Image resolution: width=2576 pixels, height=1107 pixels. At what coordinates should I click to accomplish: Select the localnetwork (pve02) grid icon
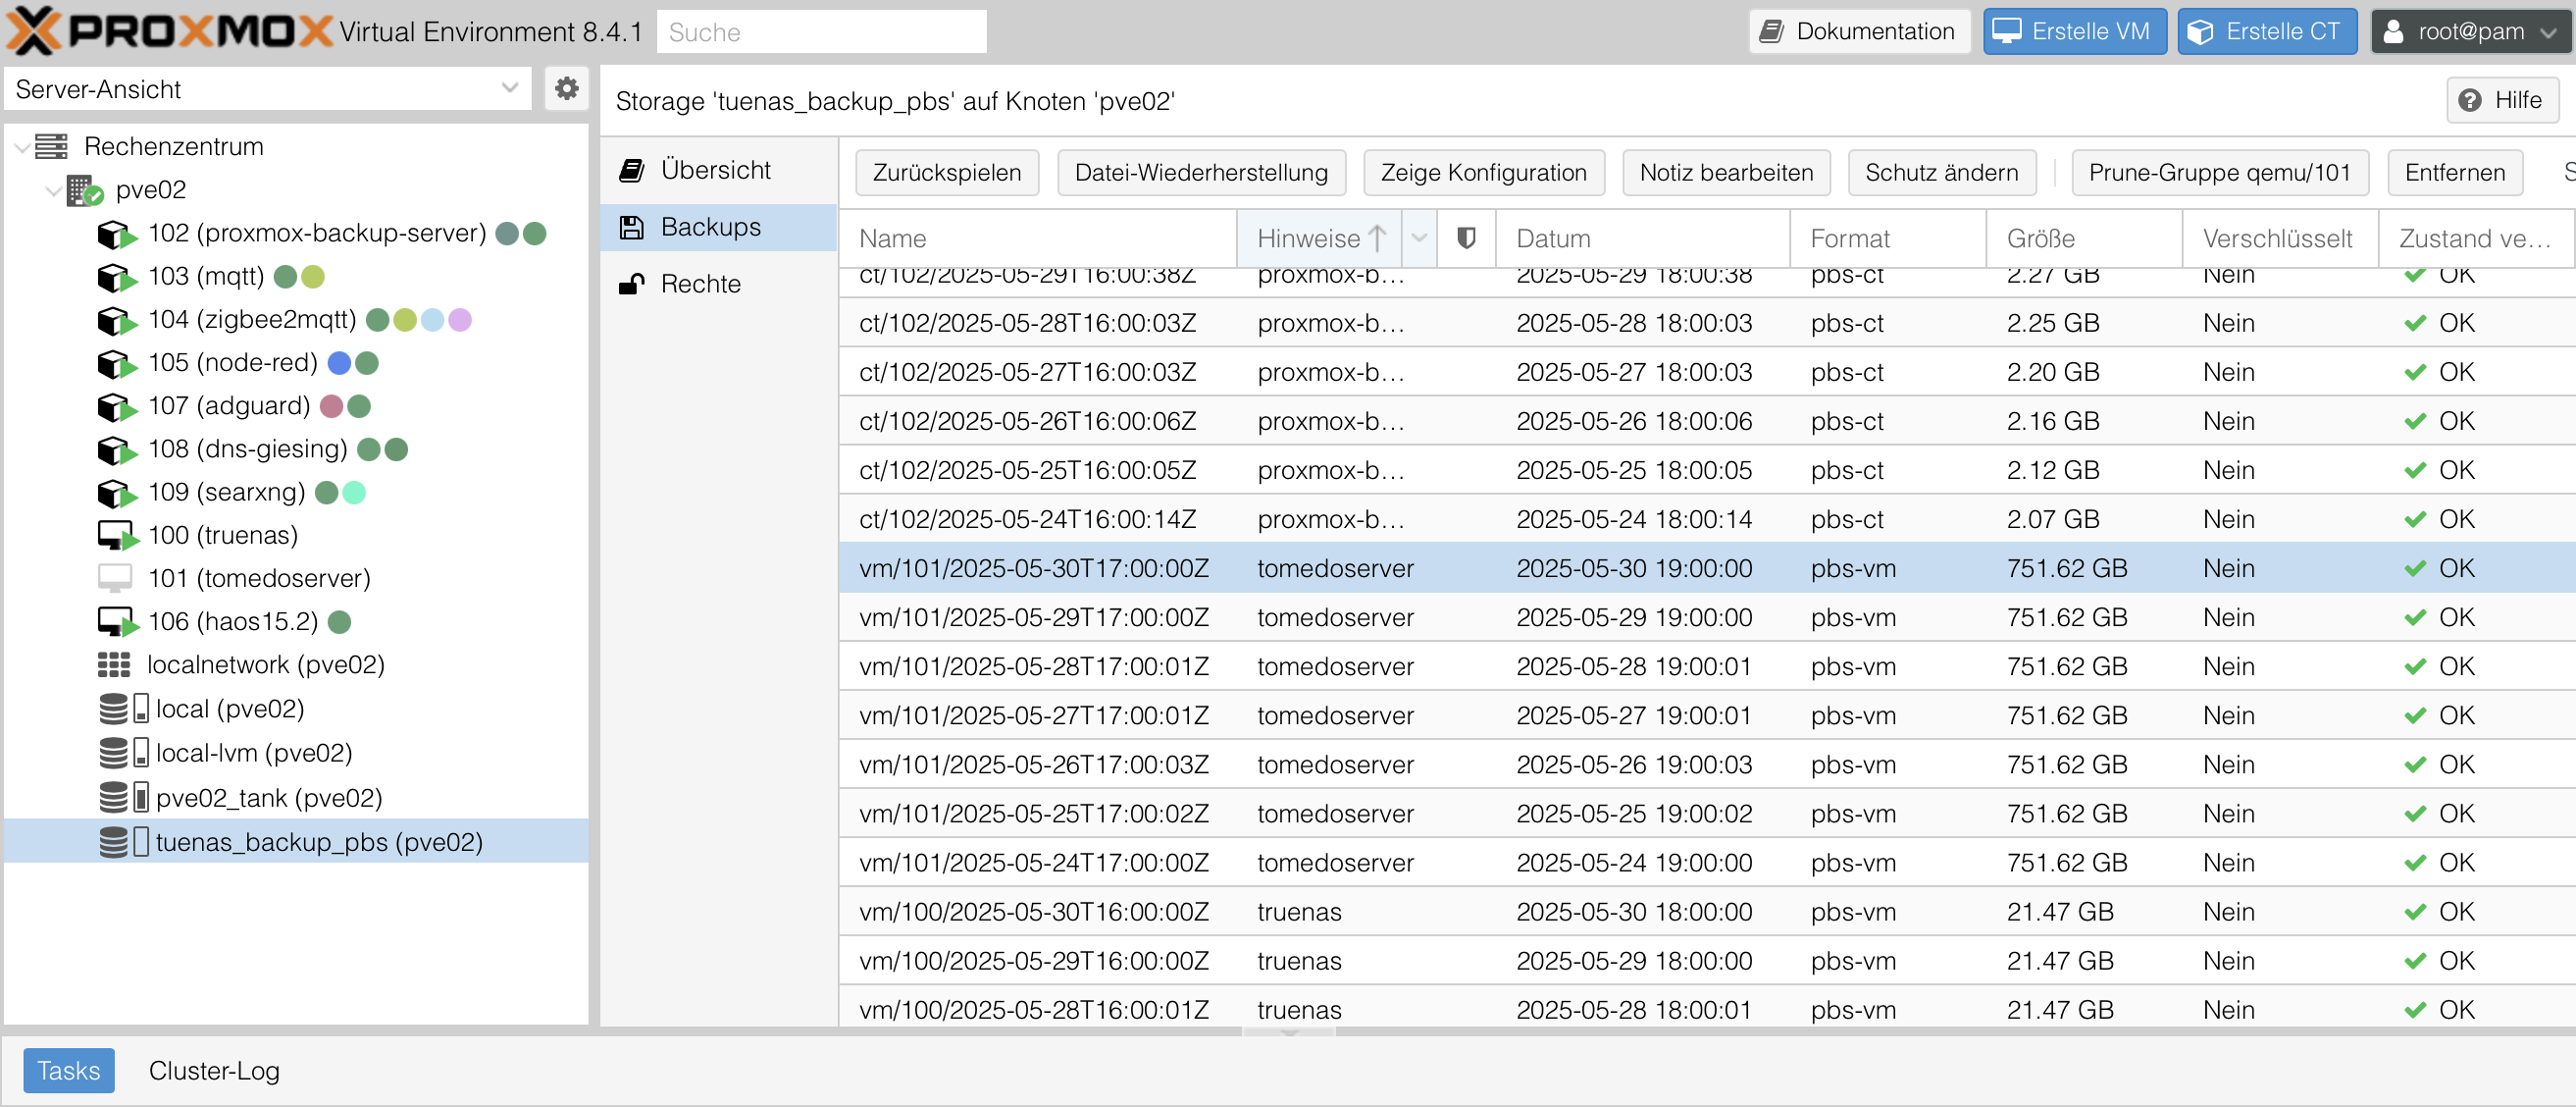[x=114, y=665]
